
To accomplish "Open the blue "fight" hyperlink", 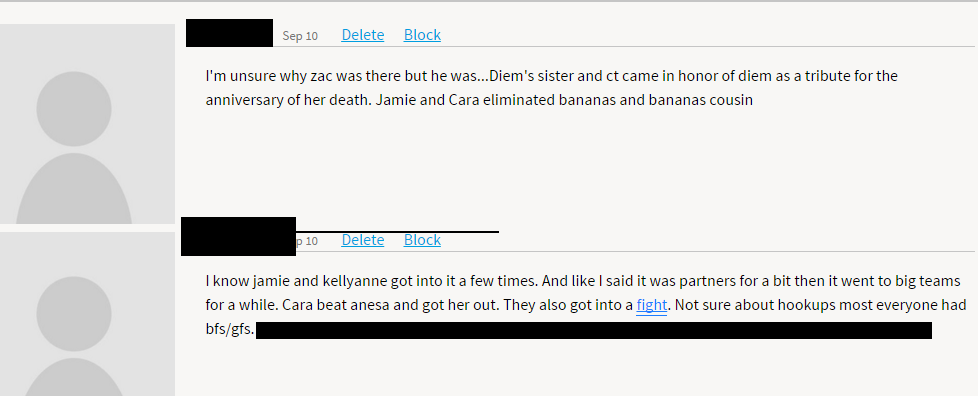I will pos(652,306).
